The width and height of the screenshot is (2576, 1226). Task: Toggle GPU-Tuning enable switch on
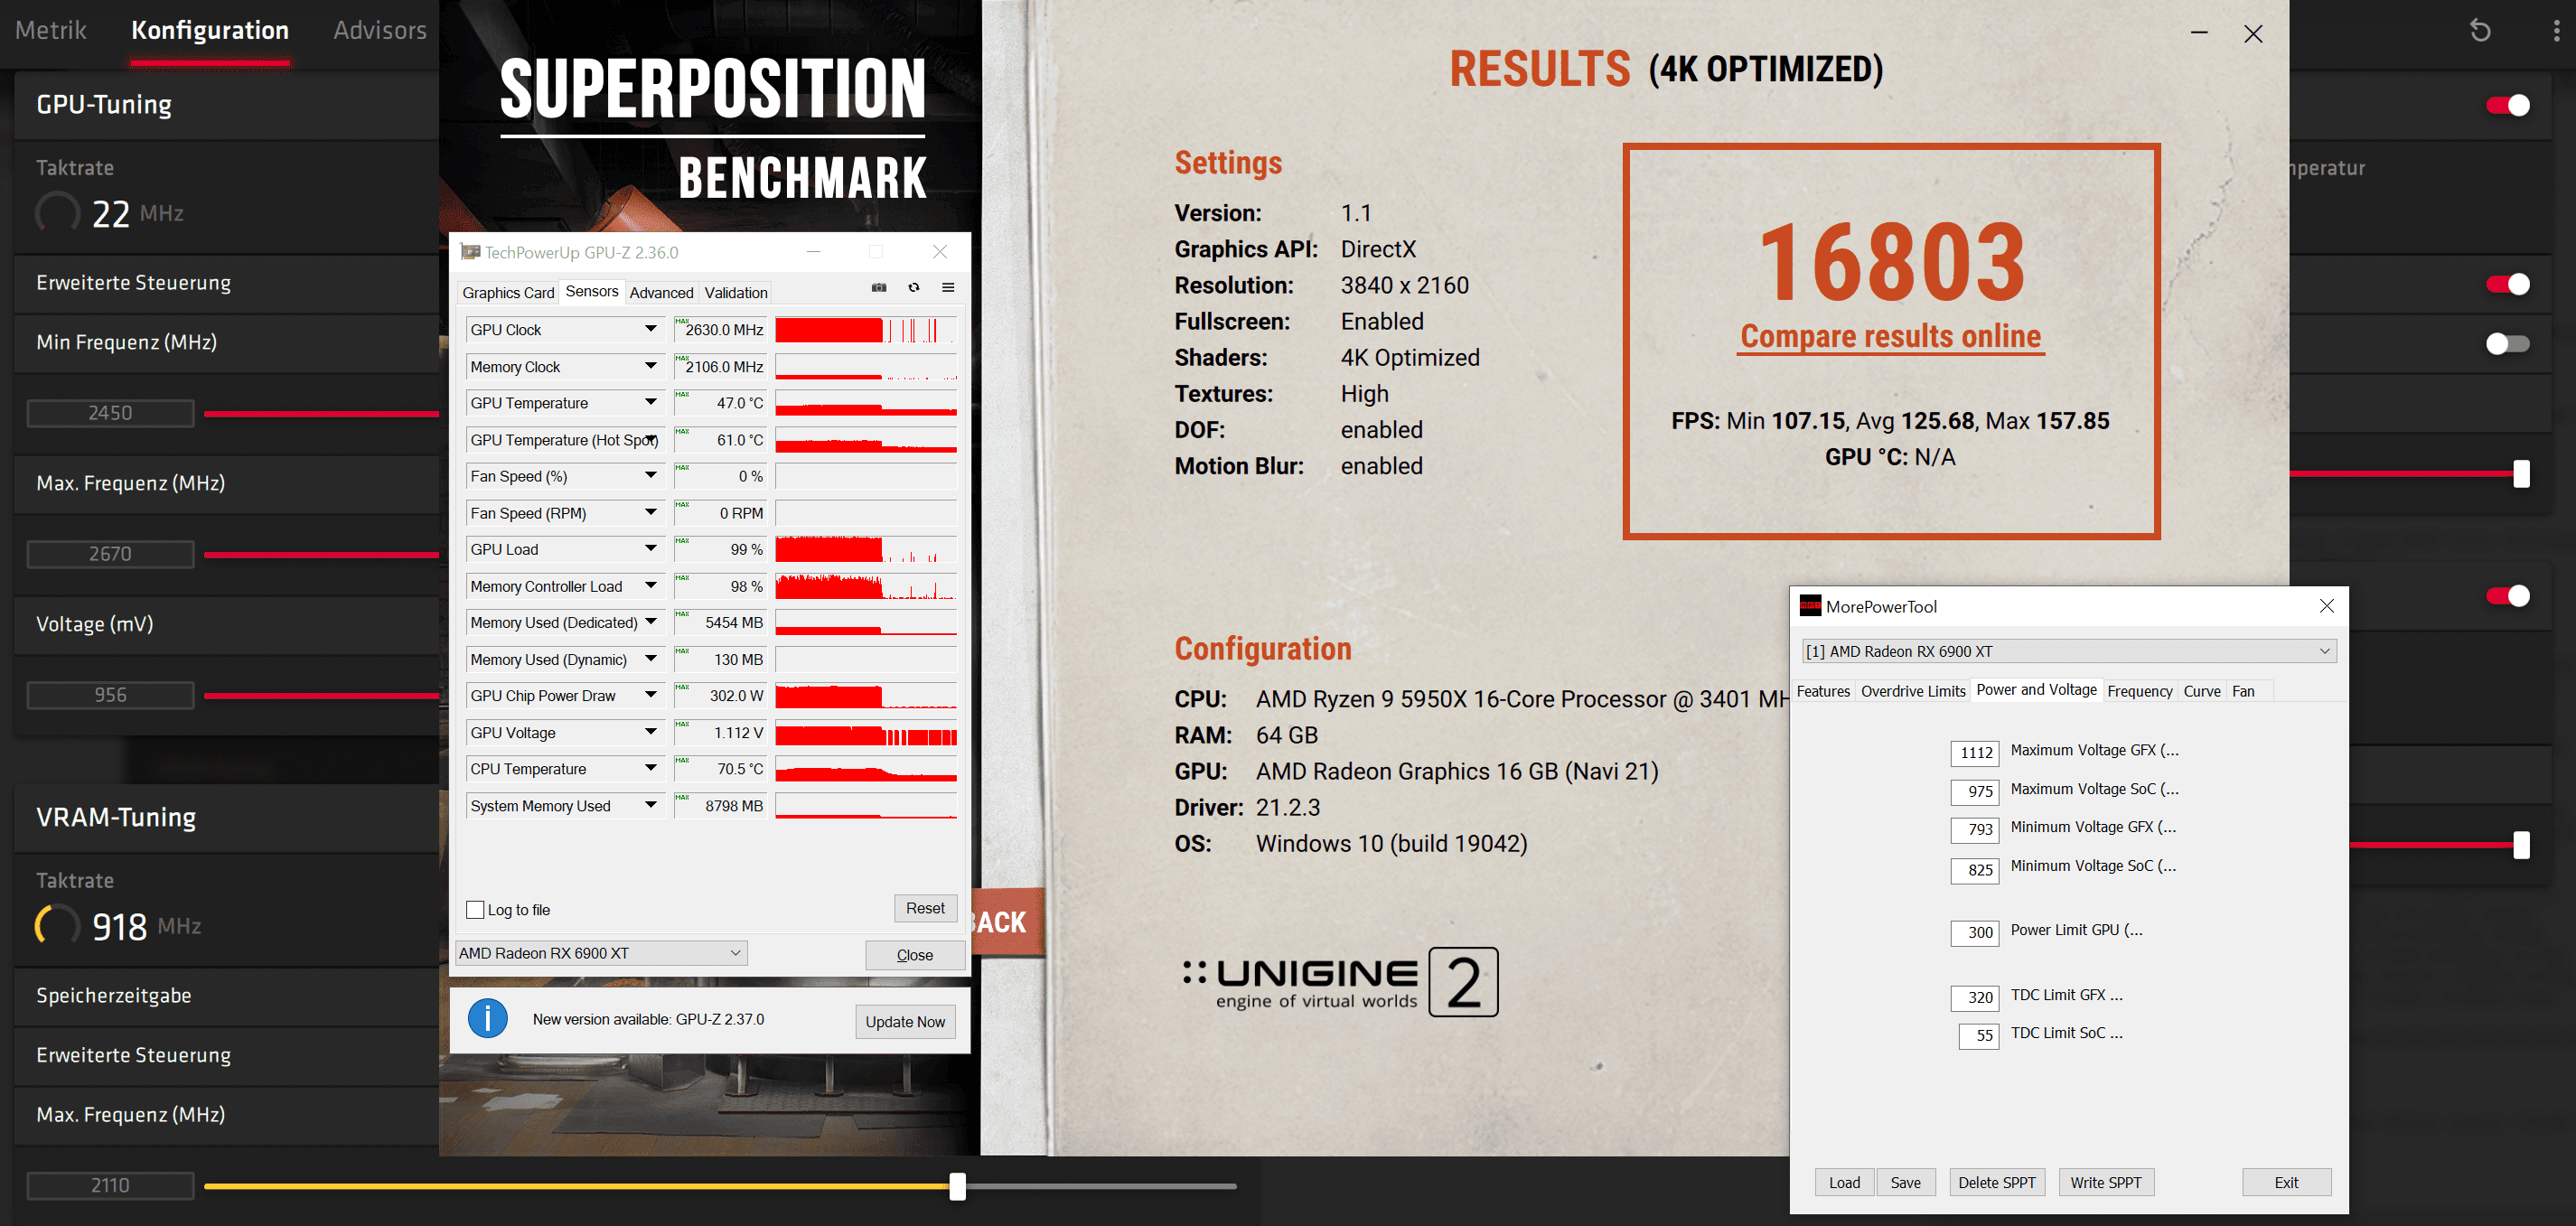pyautogui.click(x=2507, y=105)
